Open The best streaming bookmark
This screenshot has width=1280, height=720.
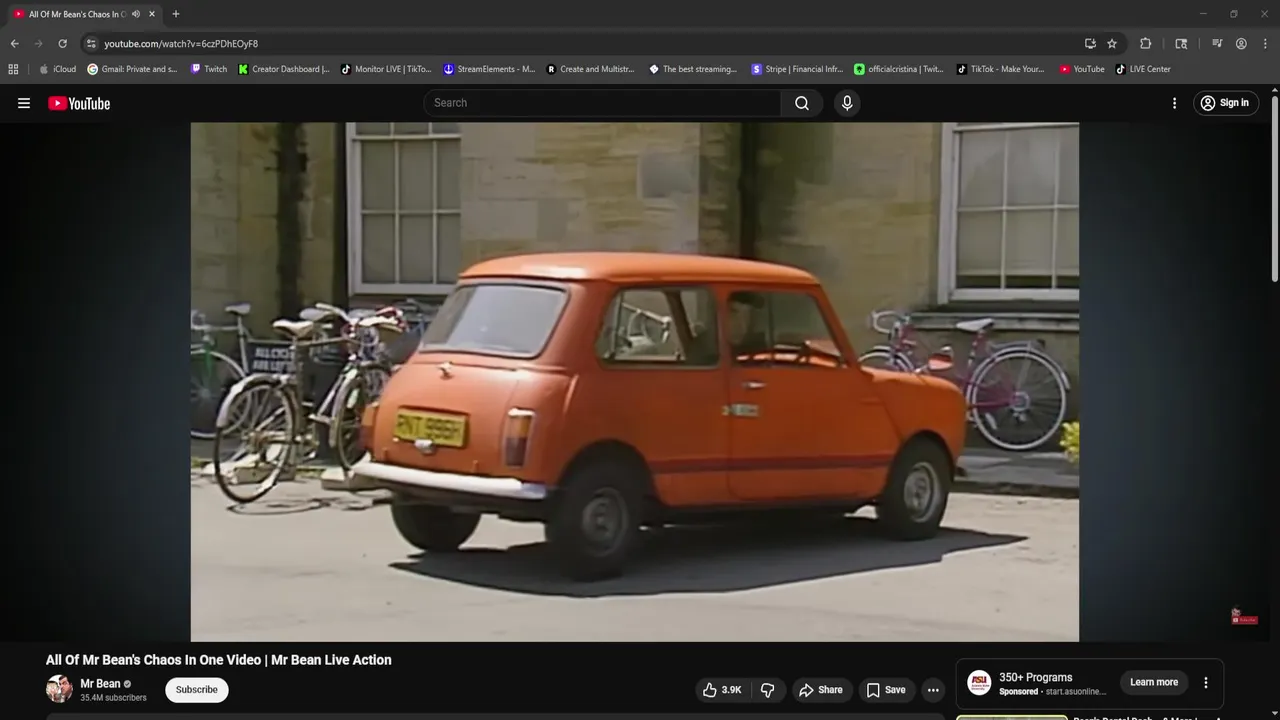point(693,69)
